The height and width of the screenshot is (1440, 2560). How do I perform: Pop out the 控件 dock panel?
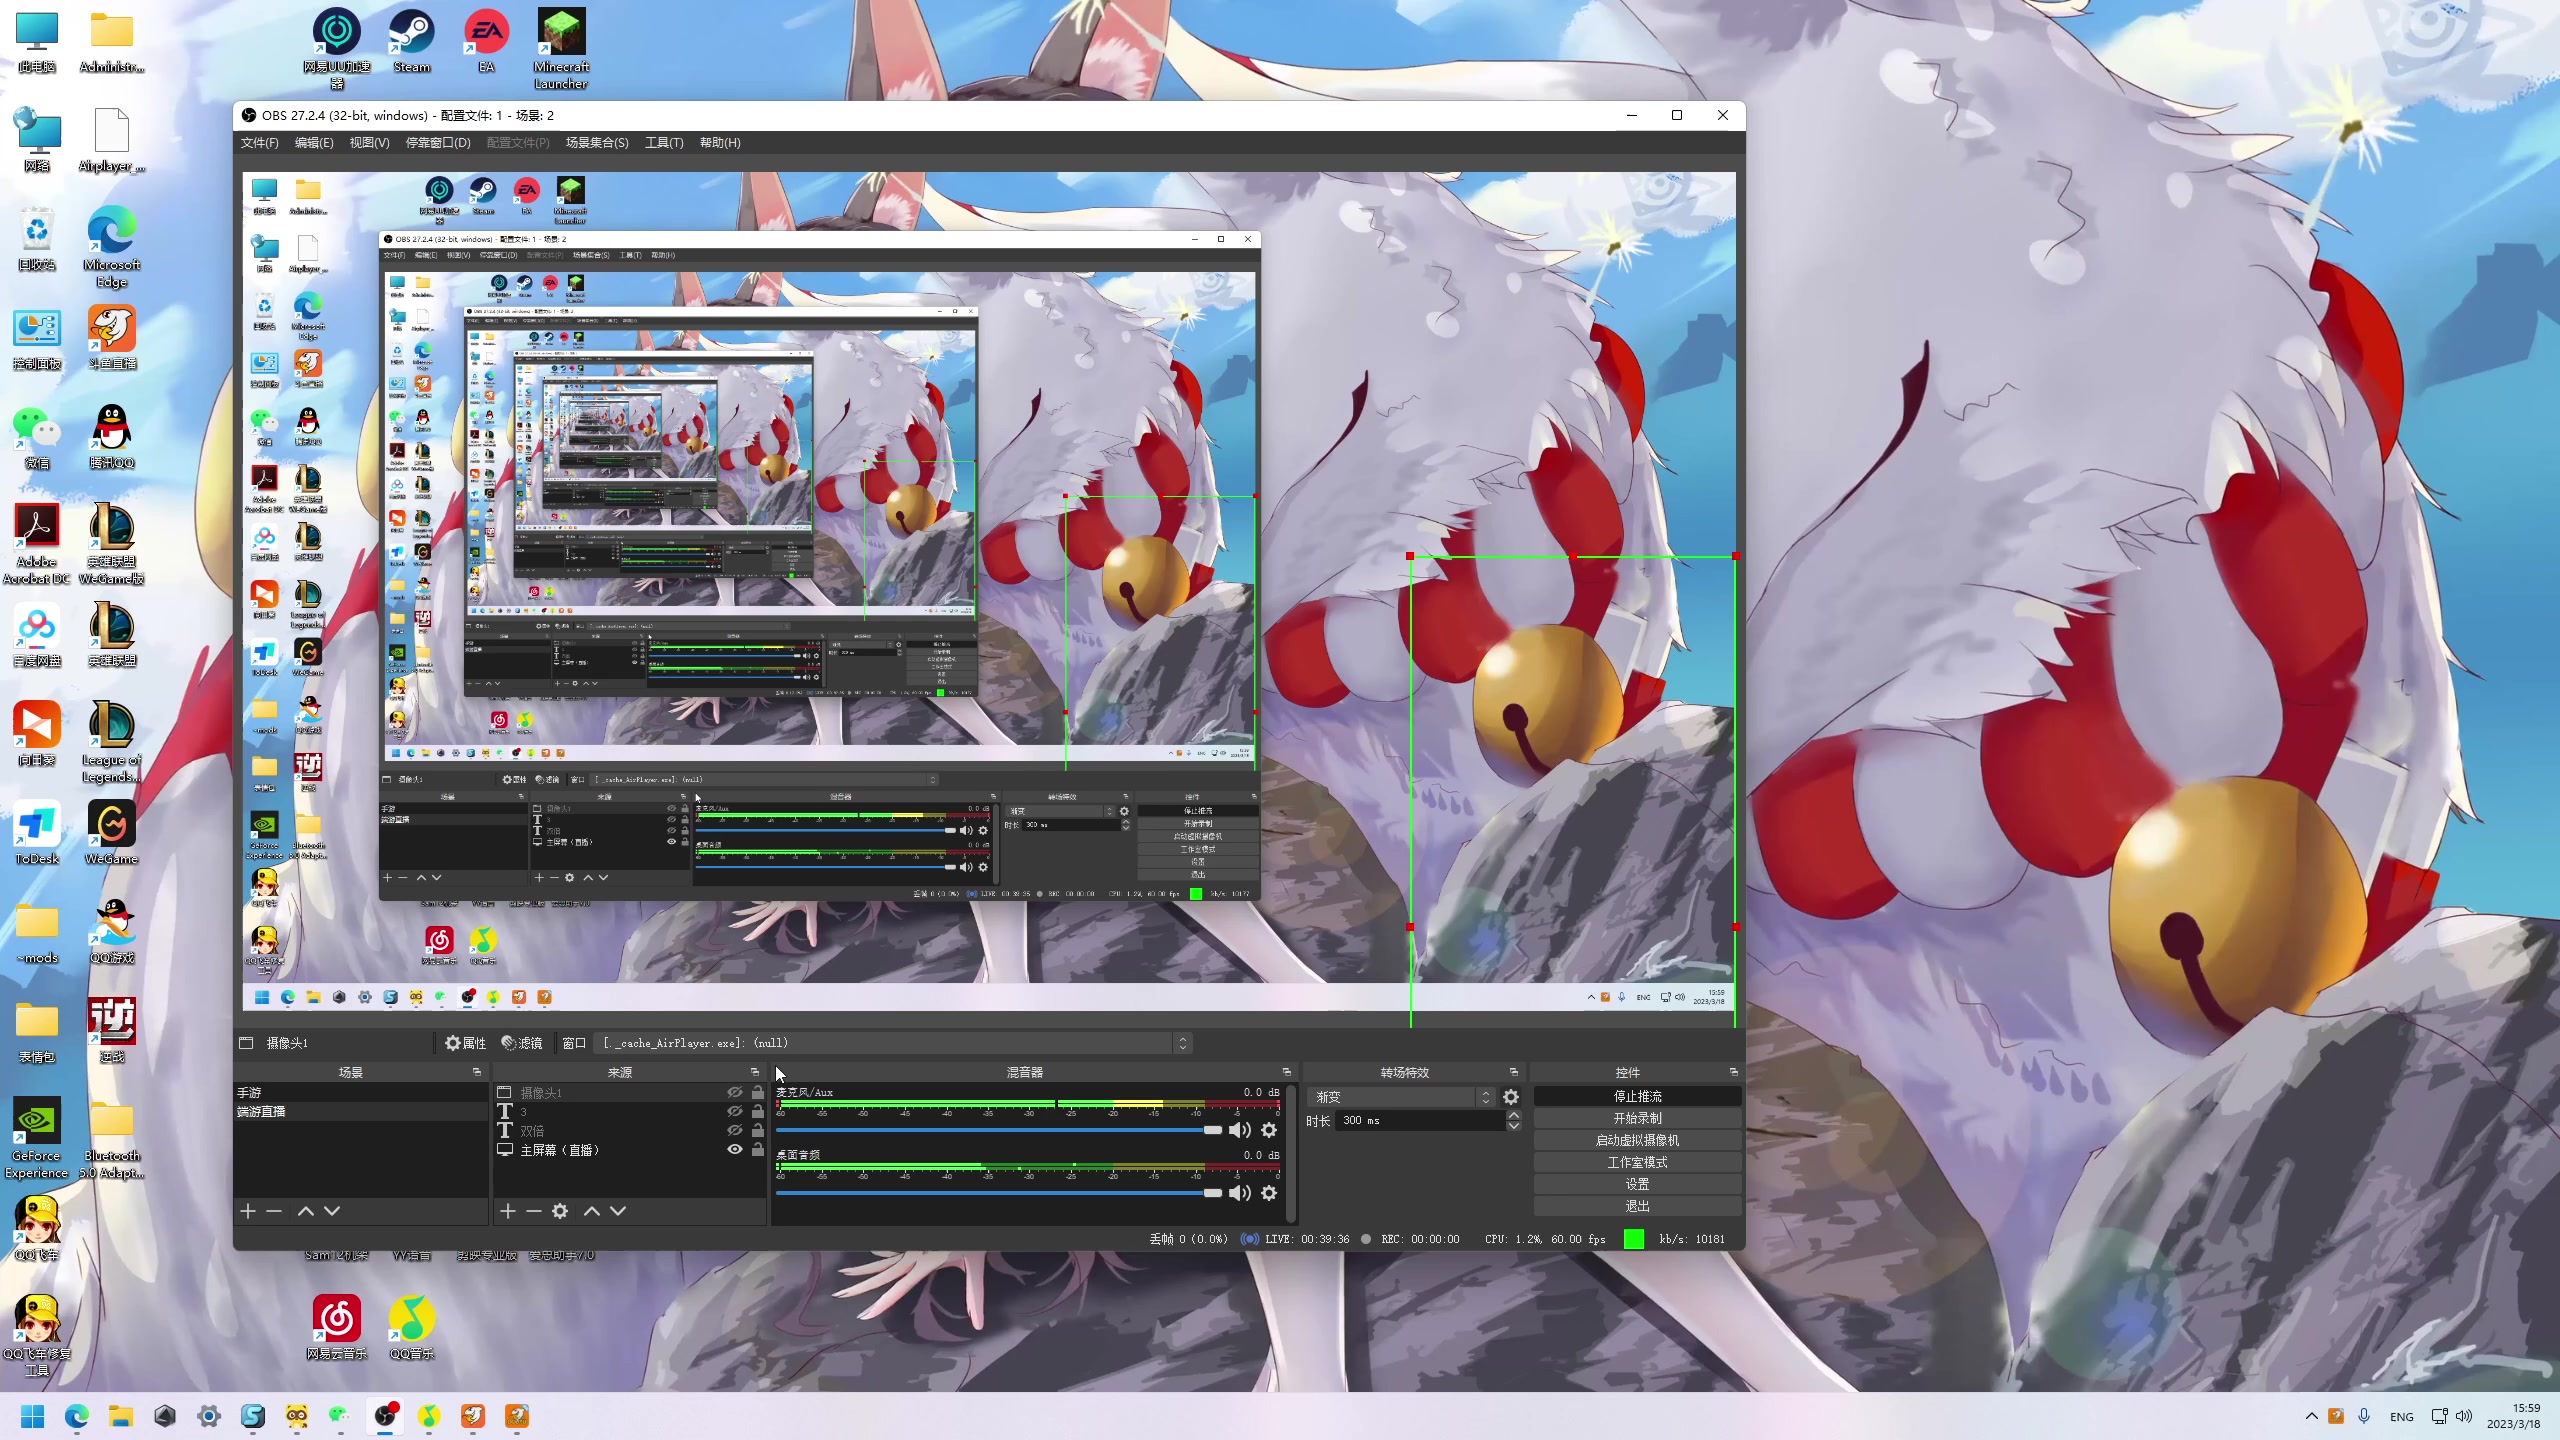click(x=1734, y=1072)
